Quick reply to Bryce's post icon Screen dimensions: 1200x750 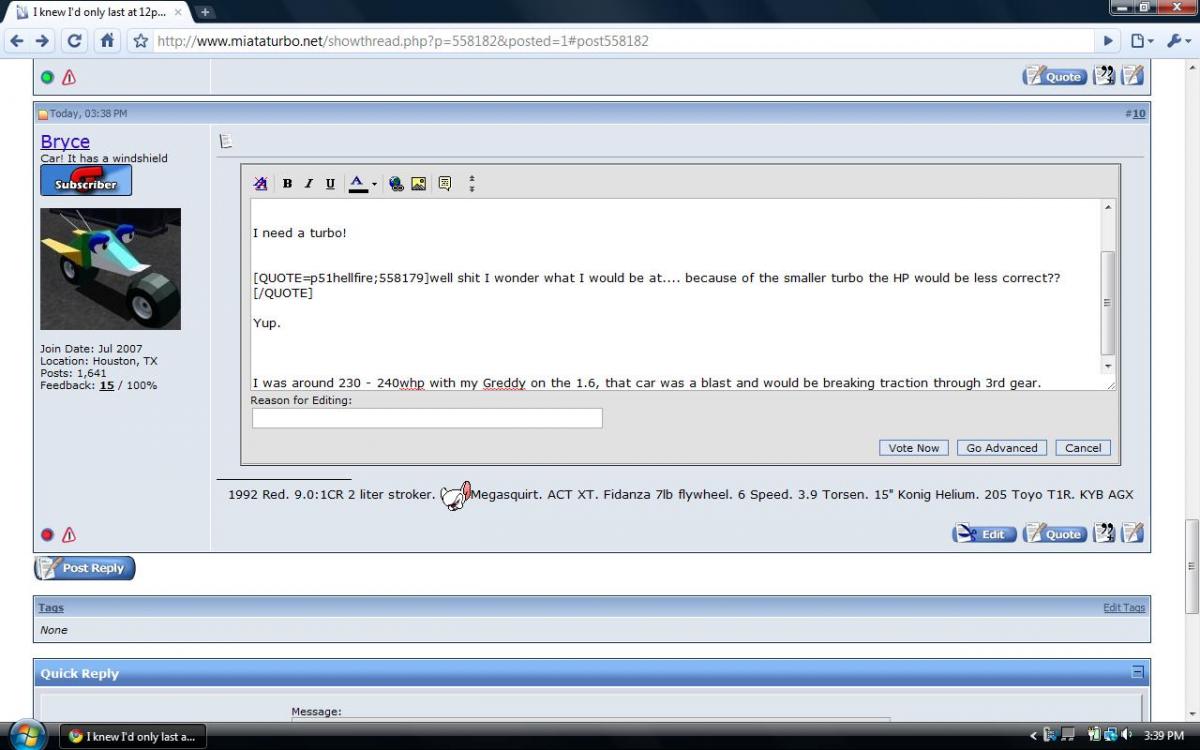(1132, 534)
